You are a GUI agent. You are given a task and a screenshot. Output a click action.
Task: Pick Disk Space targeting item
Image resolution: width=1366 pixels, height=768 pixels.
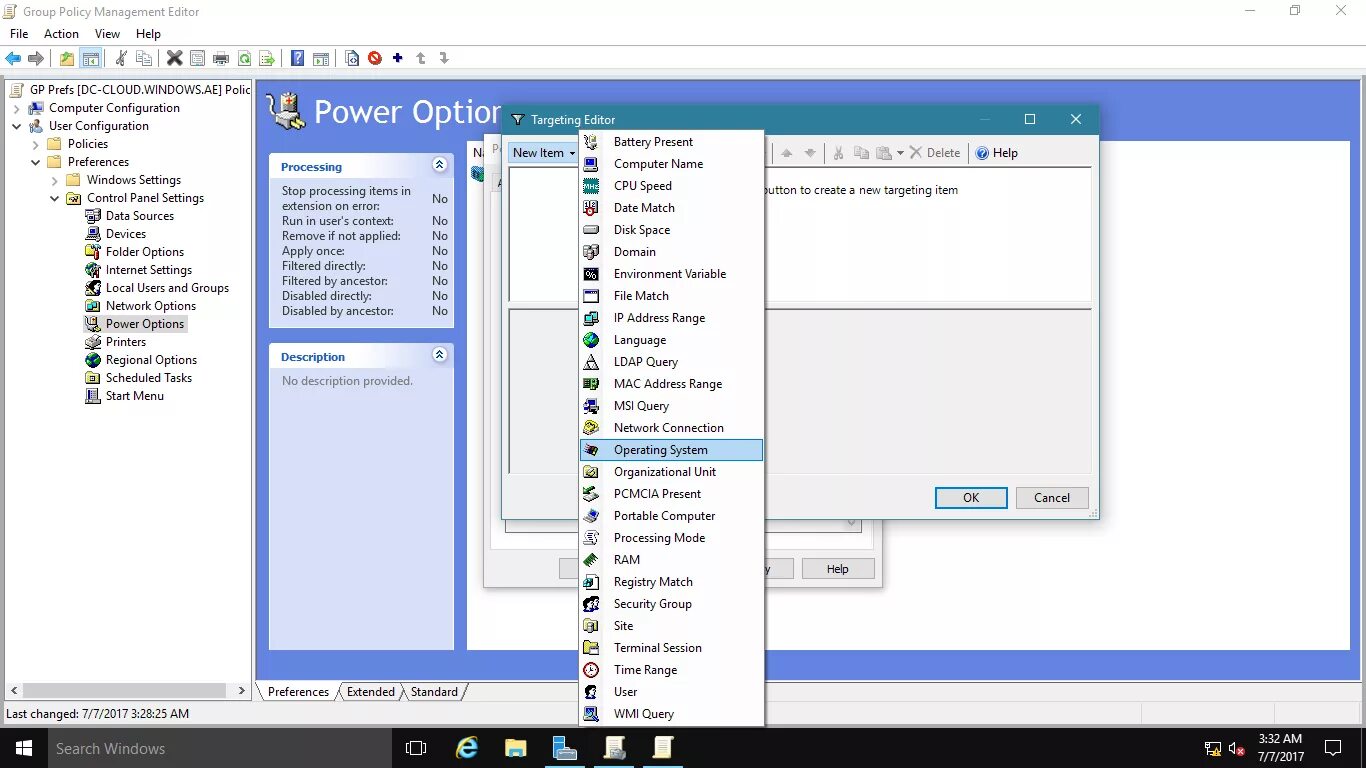coord(671,230)
